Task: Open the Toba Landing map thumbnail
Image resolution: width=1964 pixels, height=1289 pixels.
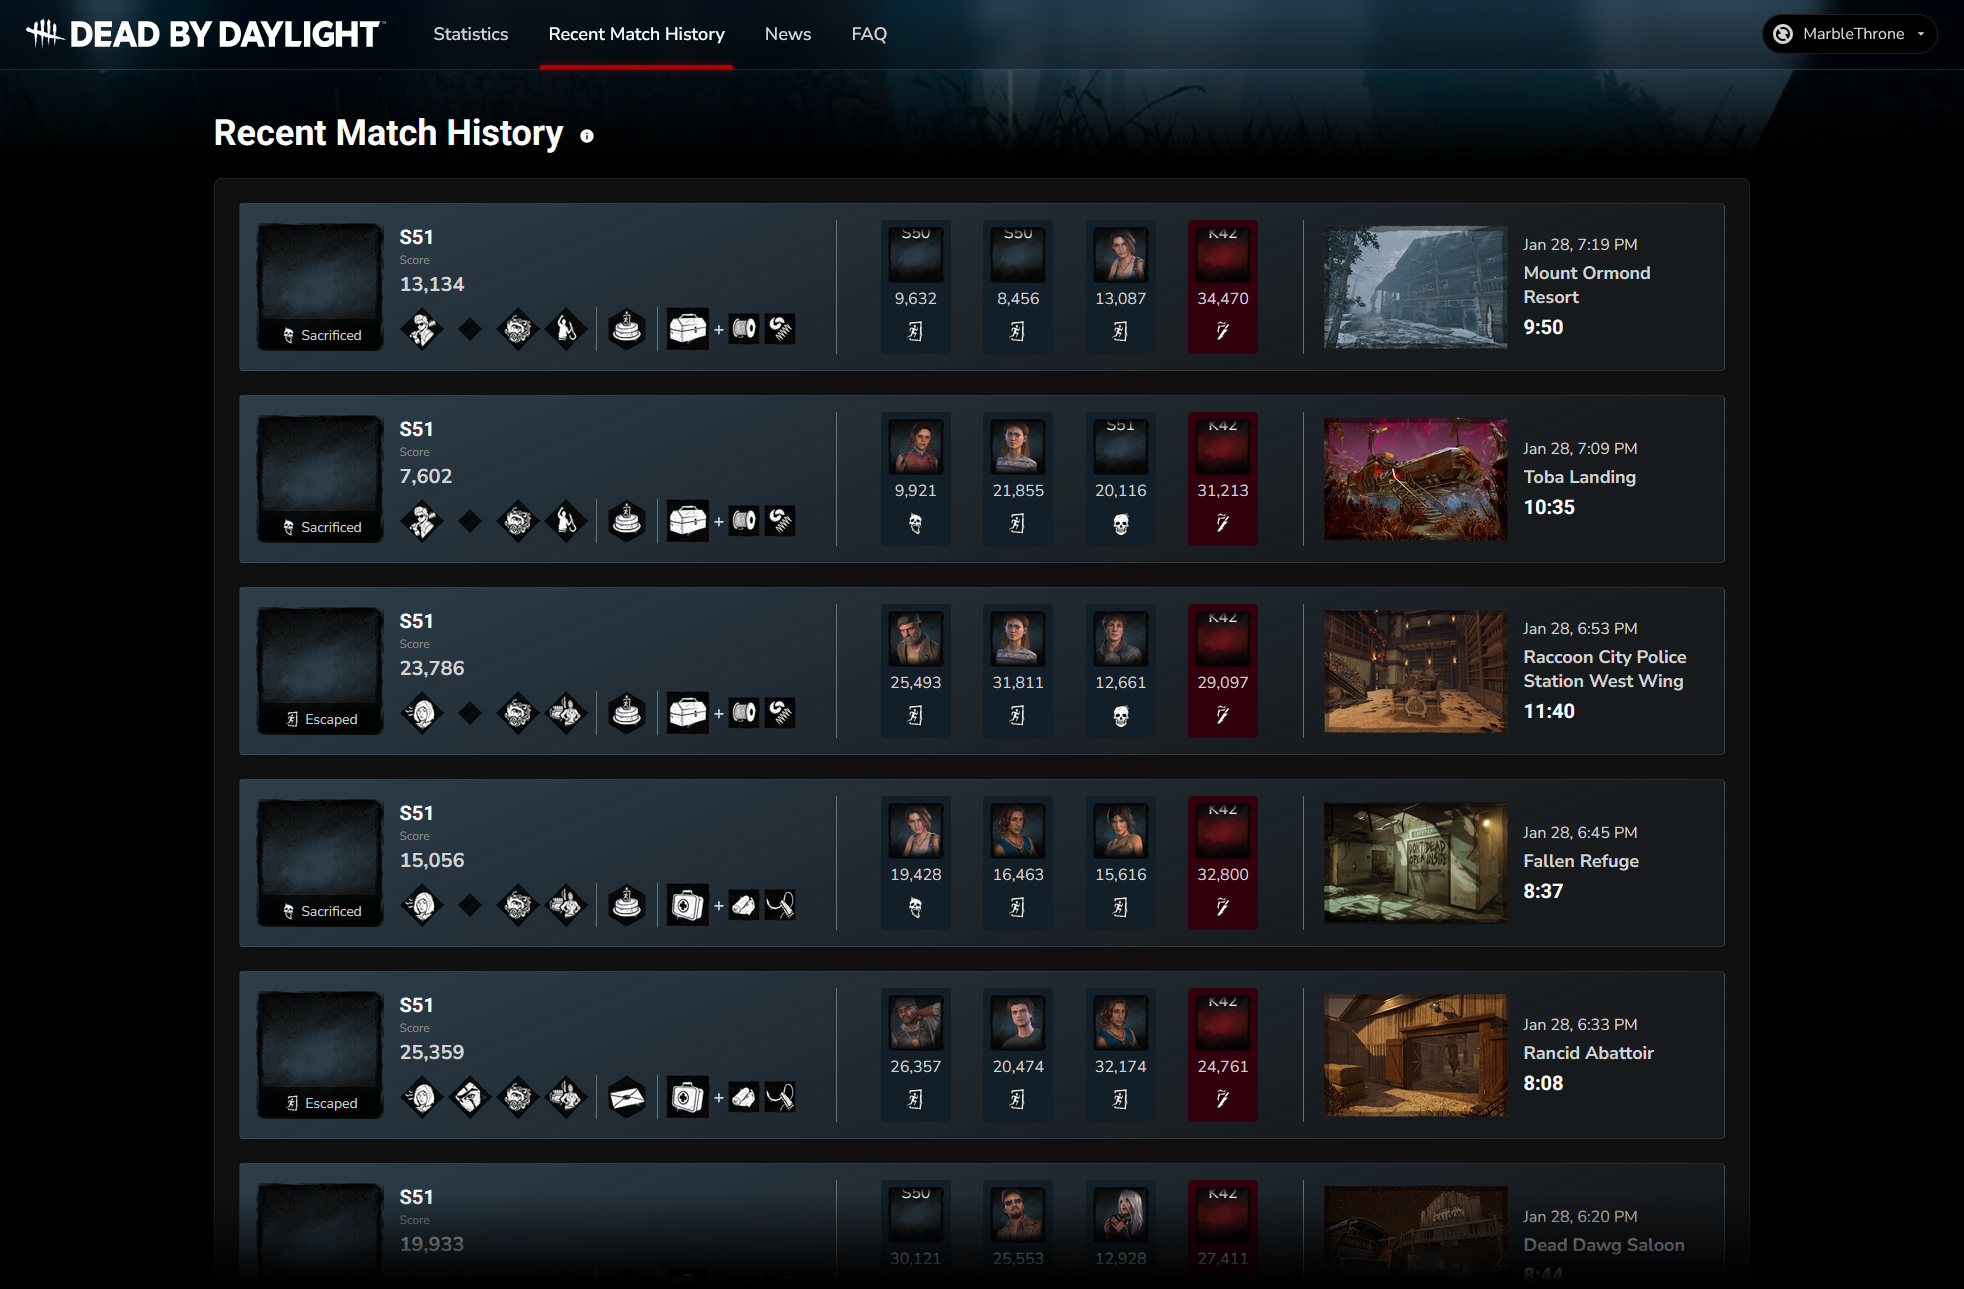Action: click(1415, 479)
